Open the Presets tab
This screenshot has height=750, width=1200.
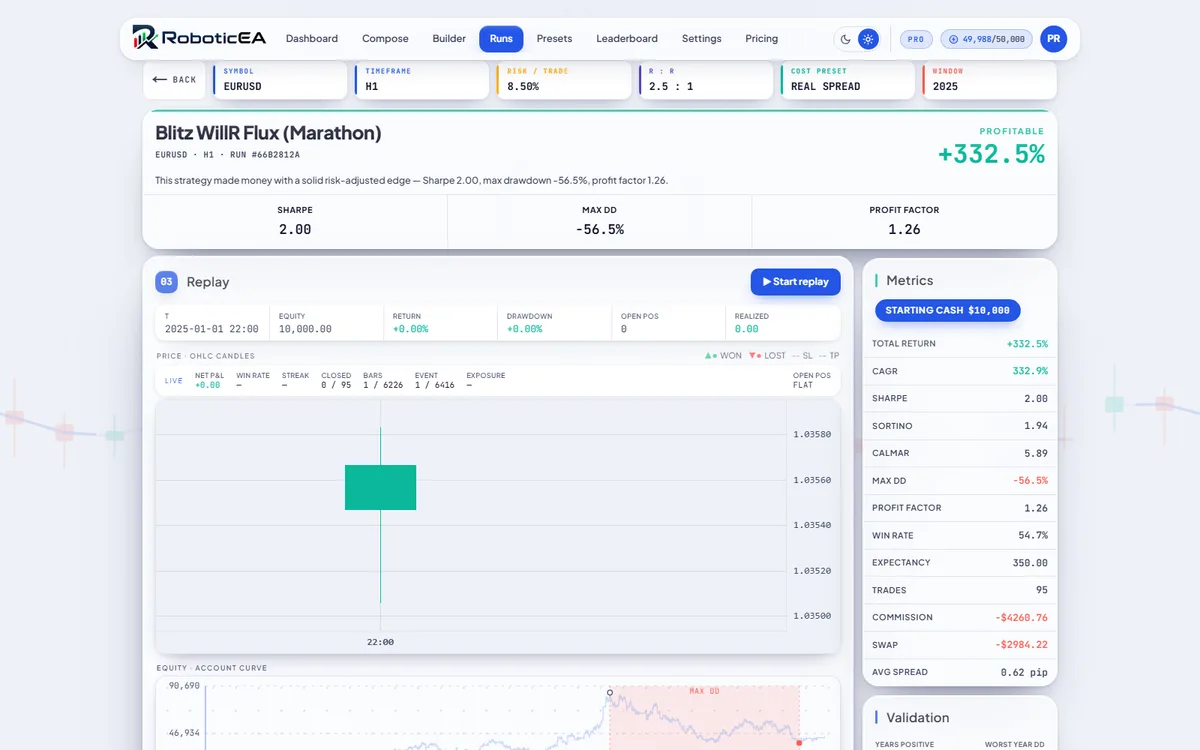click(554, 39)
